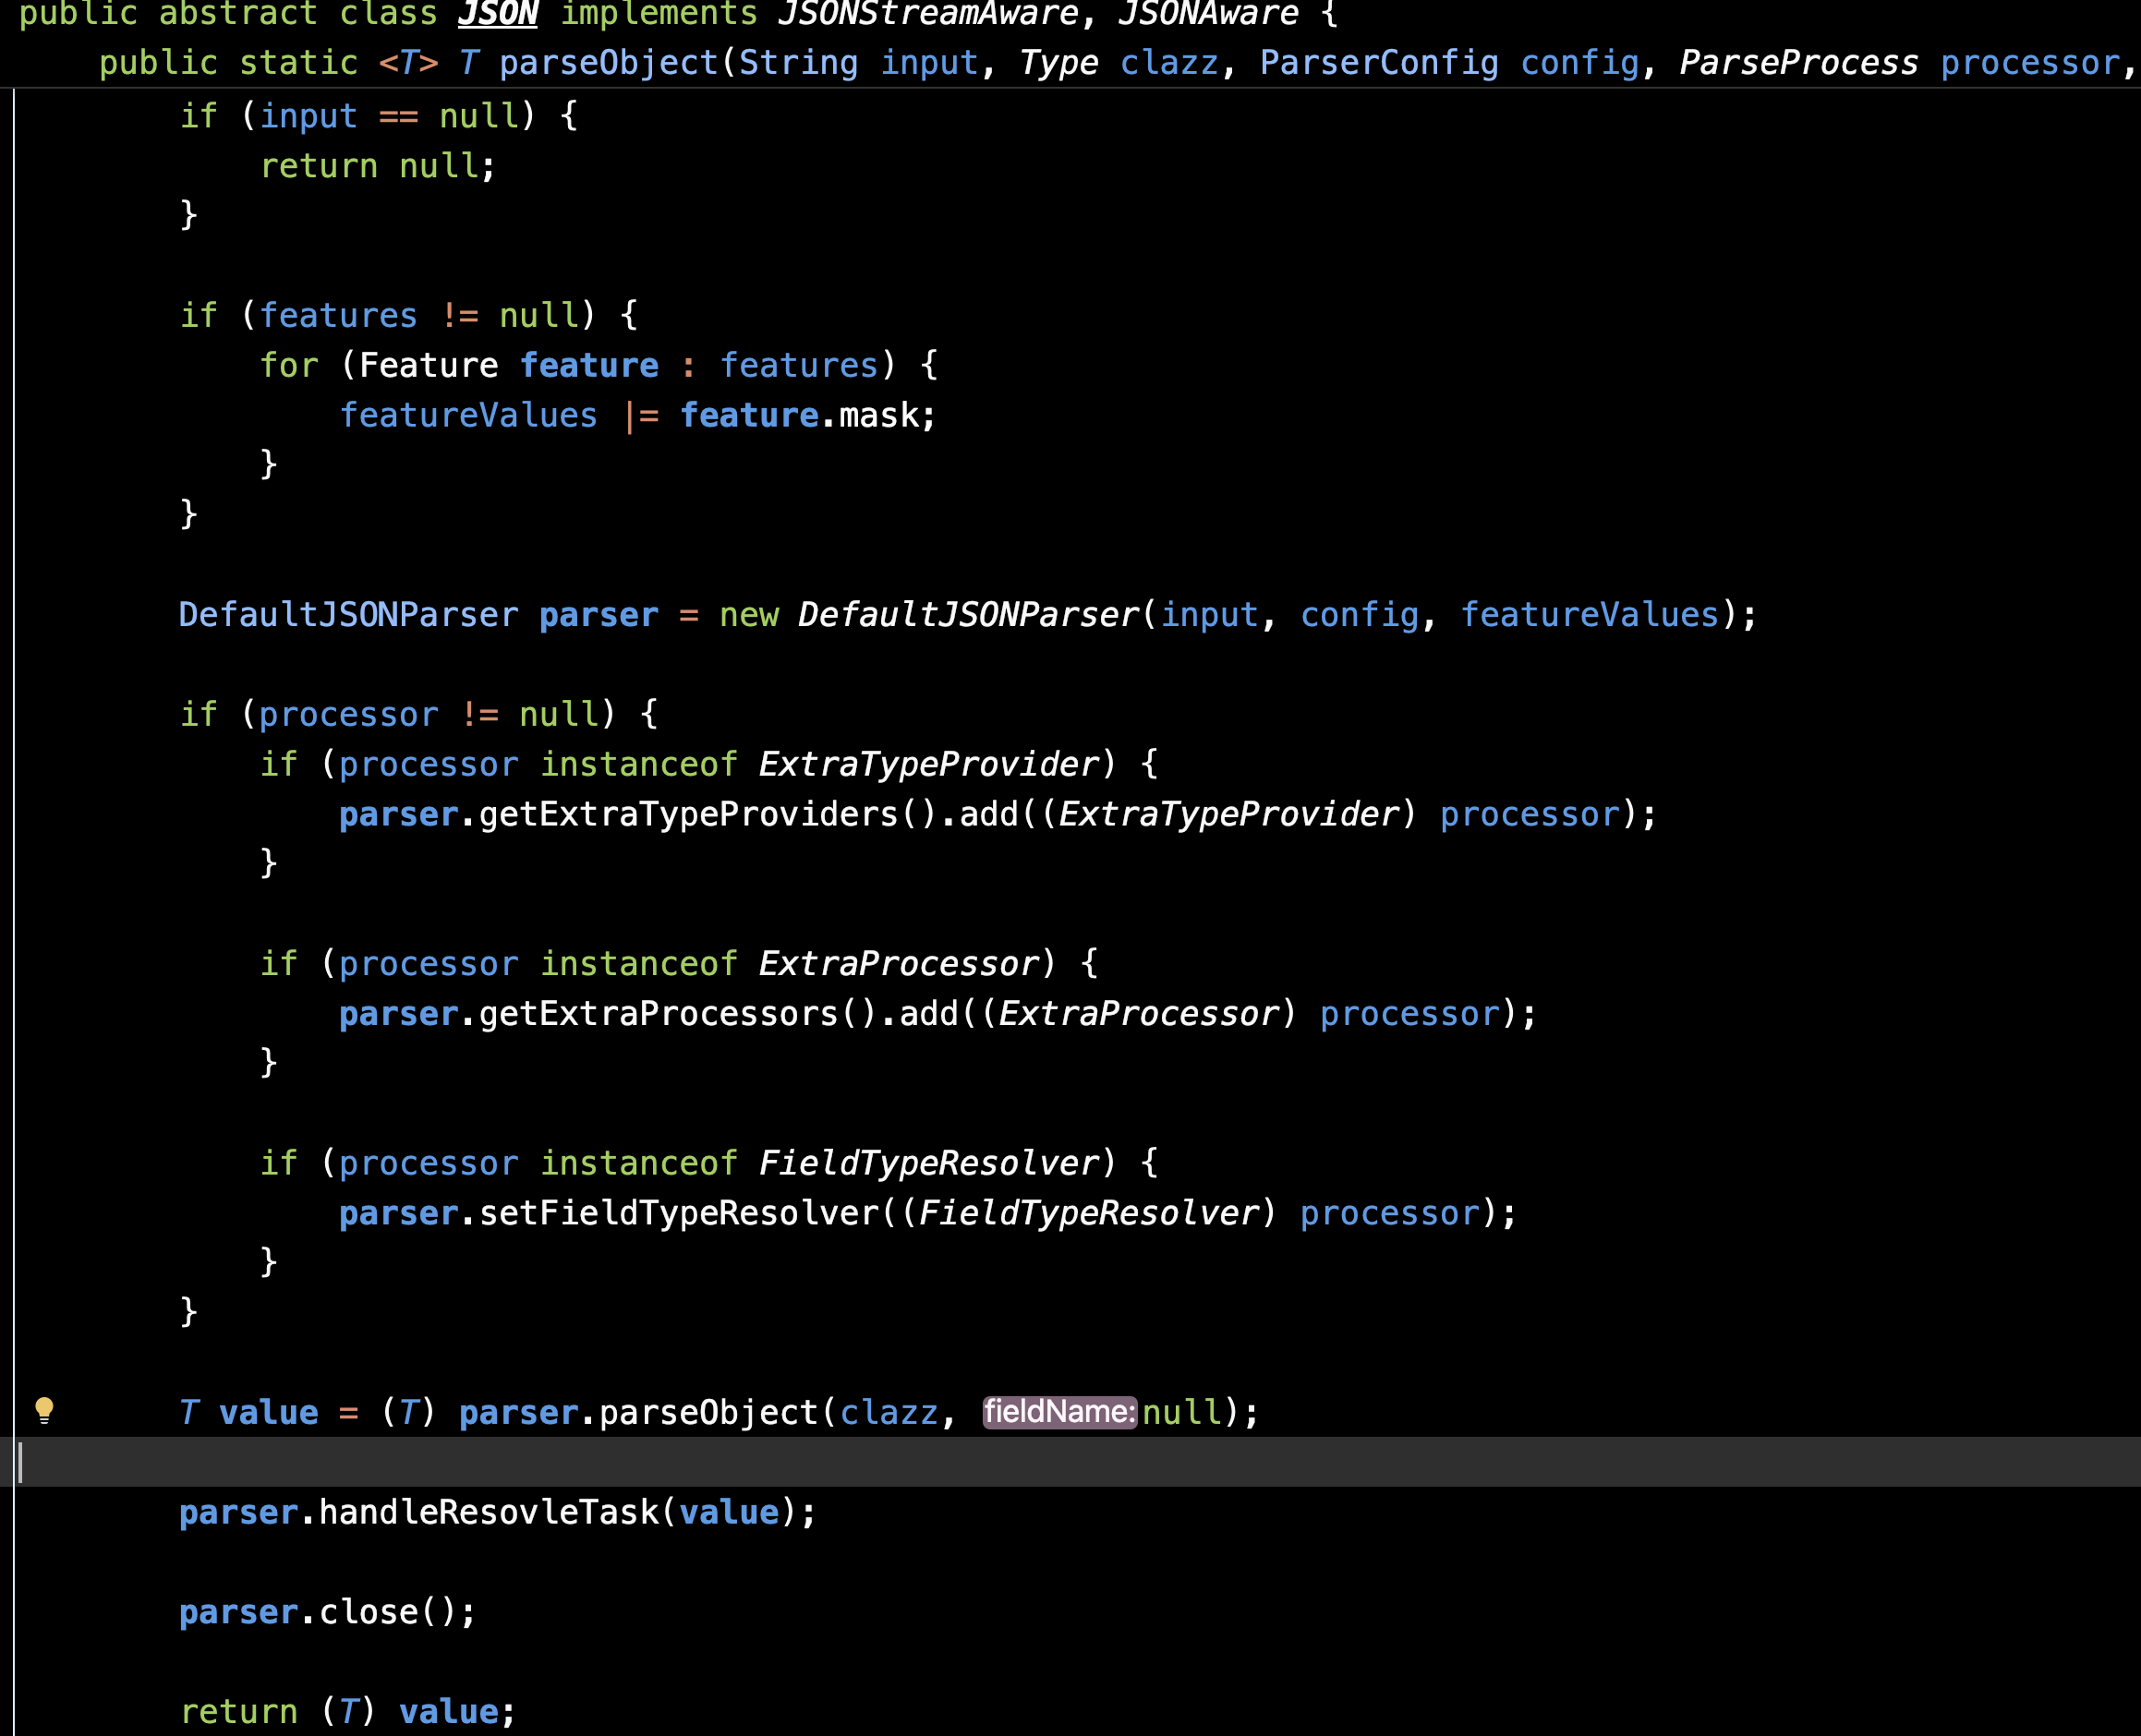
Task: Click FieldTypeResolver in instanceof check
Action: pos(929,1163)
